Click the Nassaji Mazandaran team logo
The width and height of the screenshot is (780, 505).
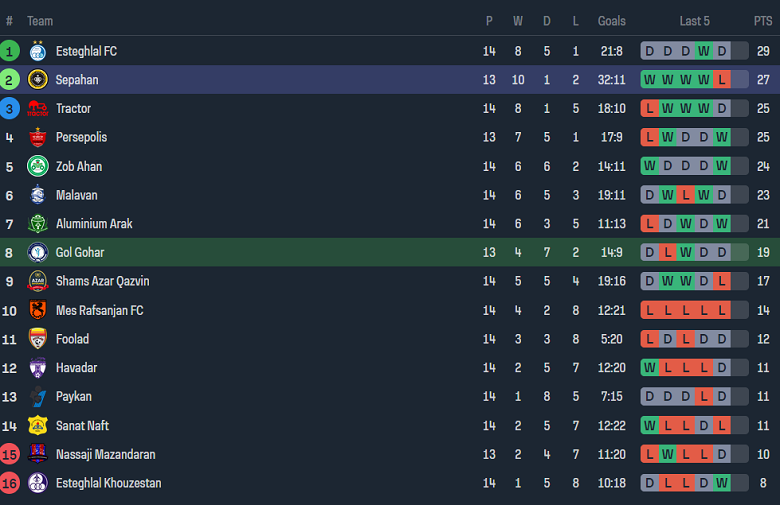[x=38, y=455]
